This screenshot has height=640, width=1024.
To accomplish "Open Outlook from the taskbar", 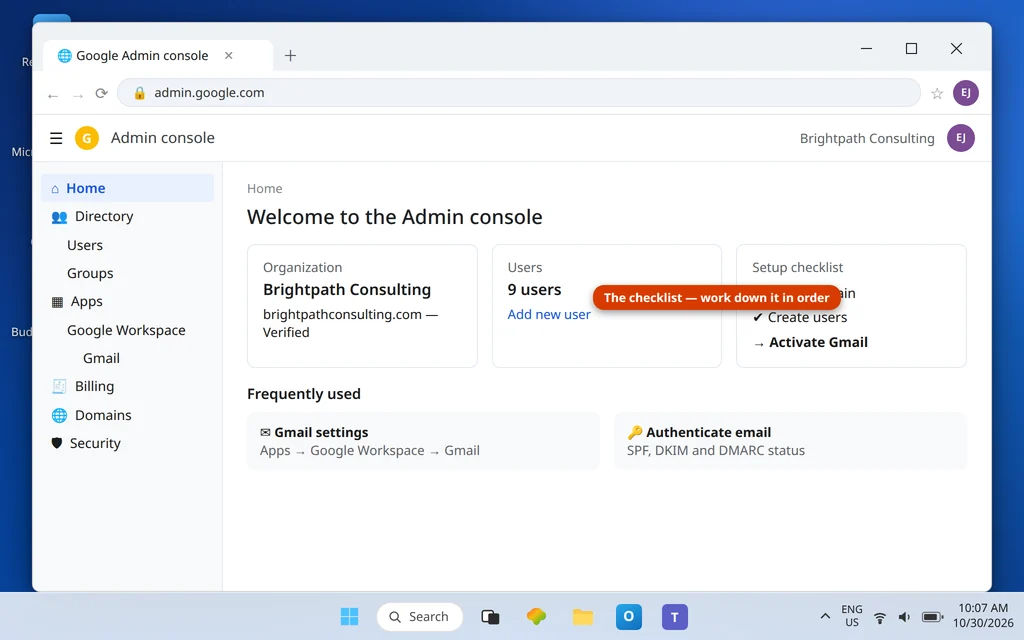I will pos(628,616).
